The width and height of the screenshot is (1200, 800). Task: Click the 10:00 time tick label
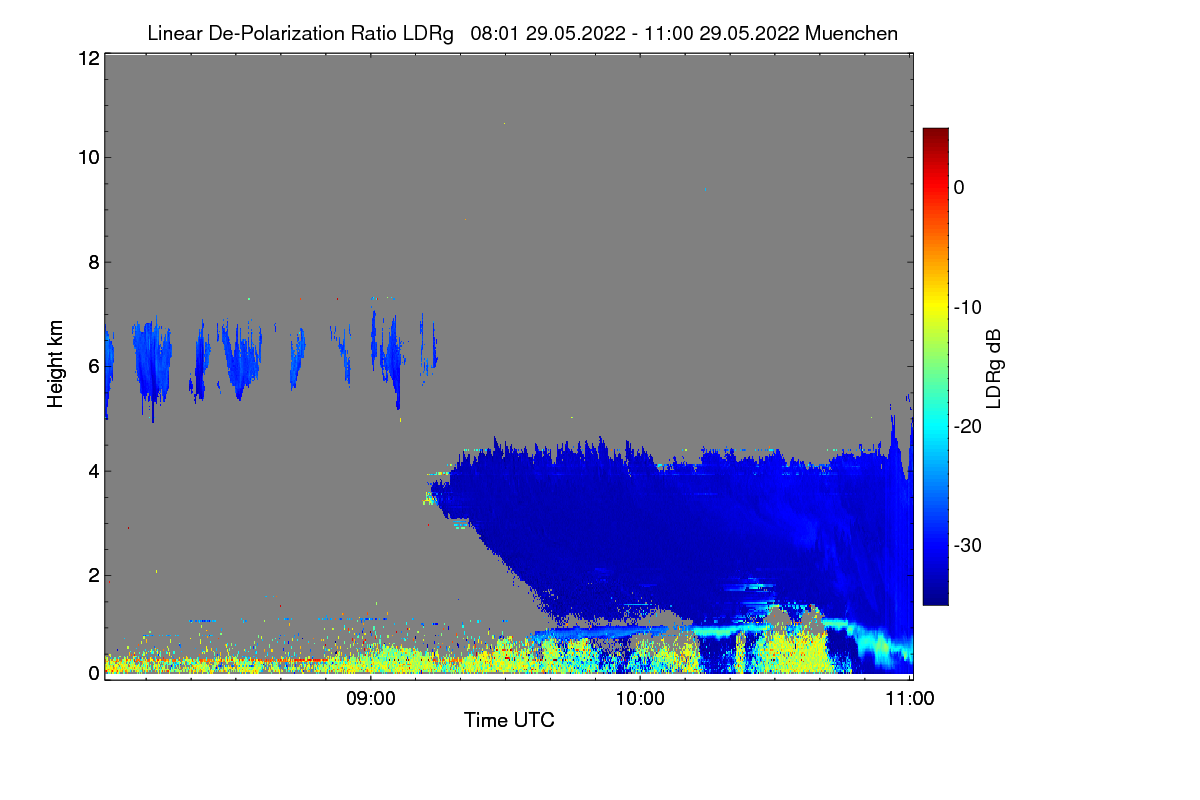tap(640, 699)
